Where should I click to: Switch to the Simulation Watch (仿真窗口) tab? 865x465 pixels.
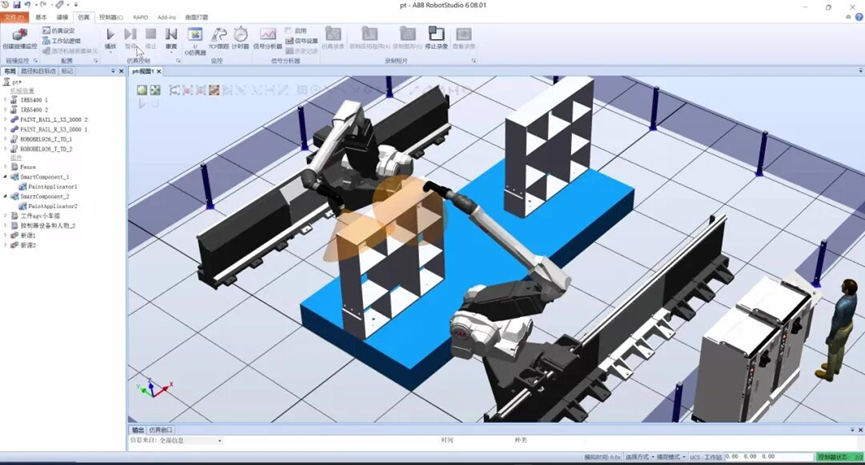(161, 430)
